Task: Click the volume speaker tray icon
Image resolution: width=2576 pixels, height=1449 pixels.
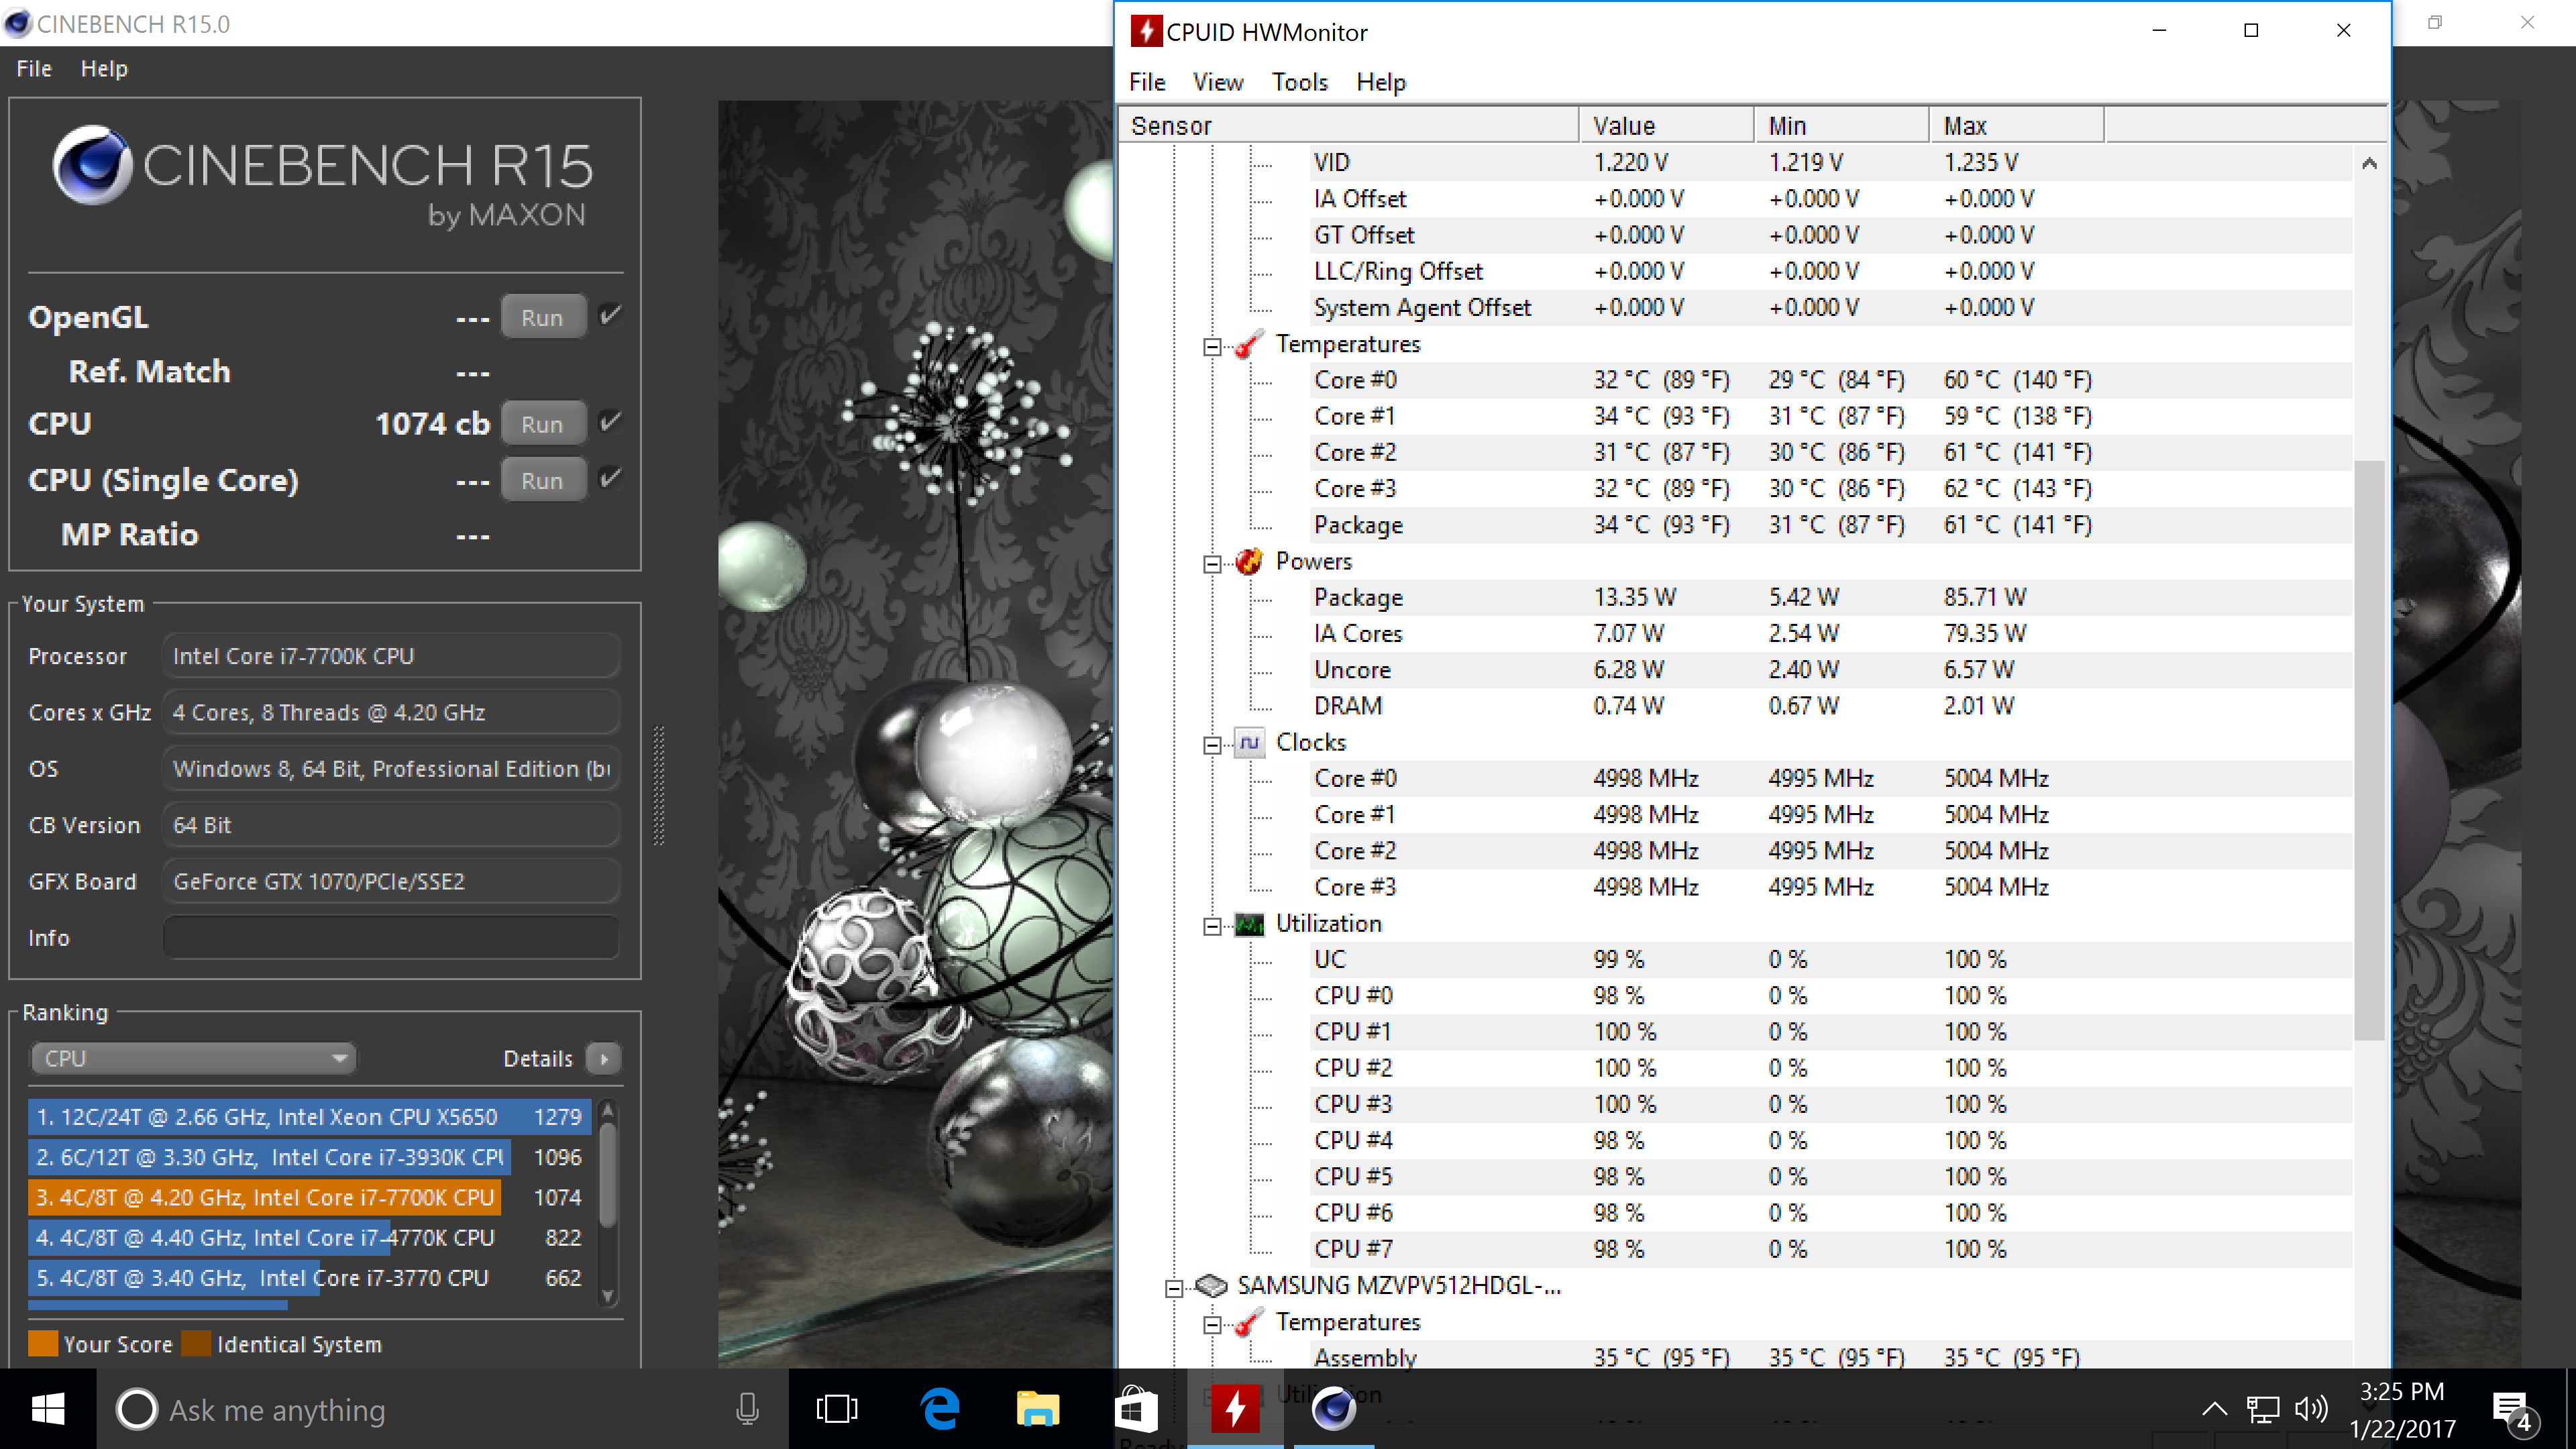Action: click(x=2311, y=1410)
